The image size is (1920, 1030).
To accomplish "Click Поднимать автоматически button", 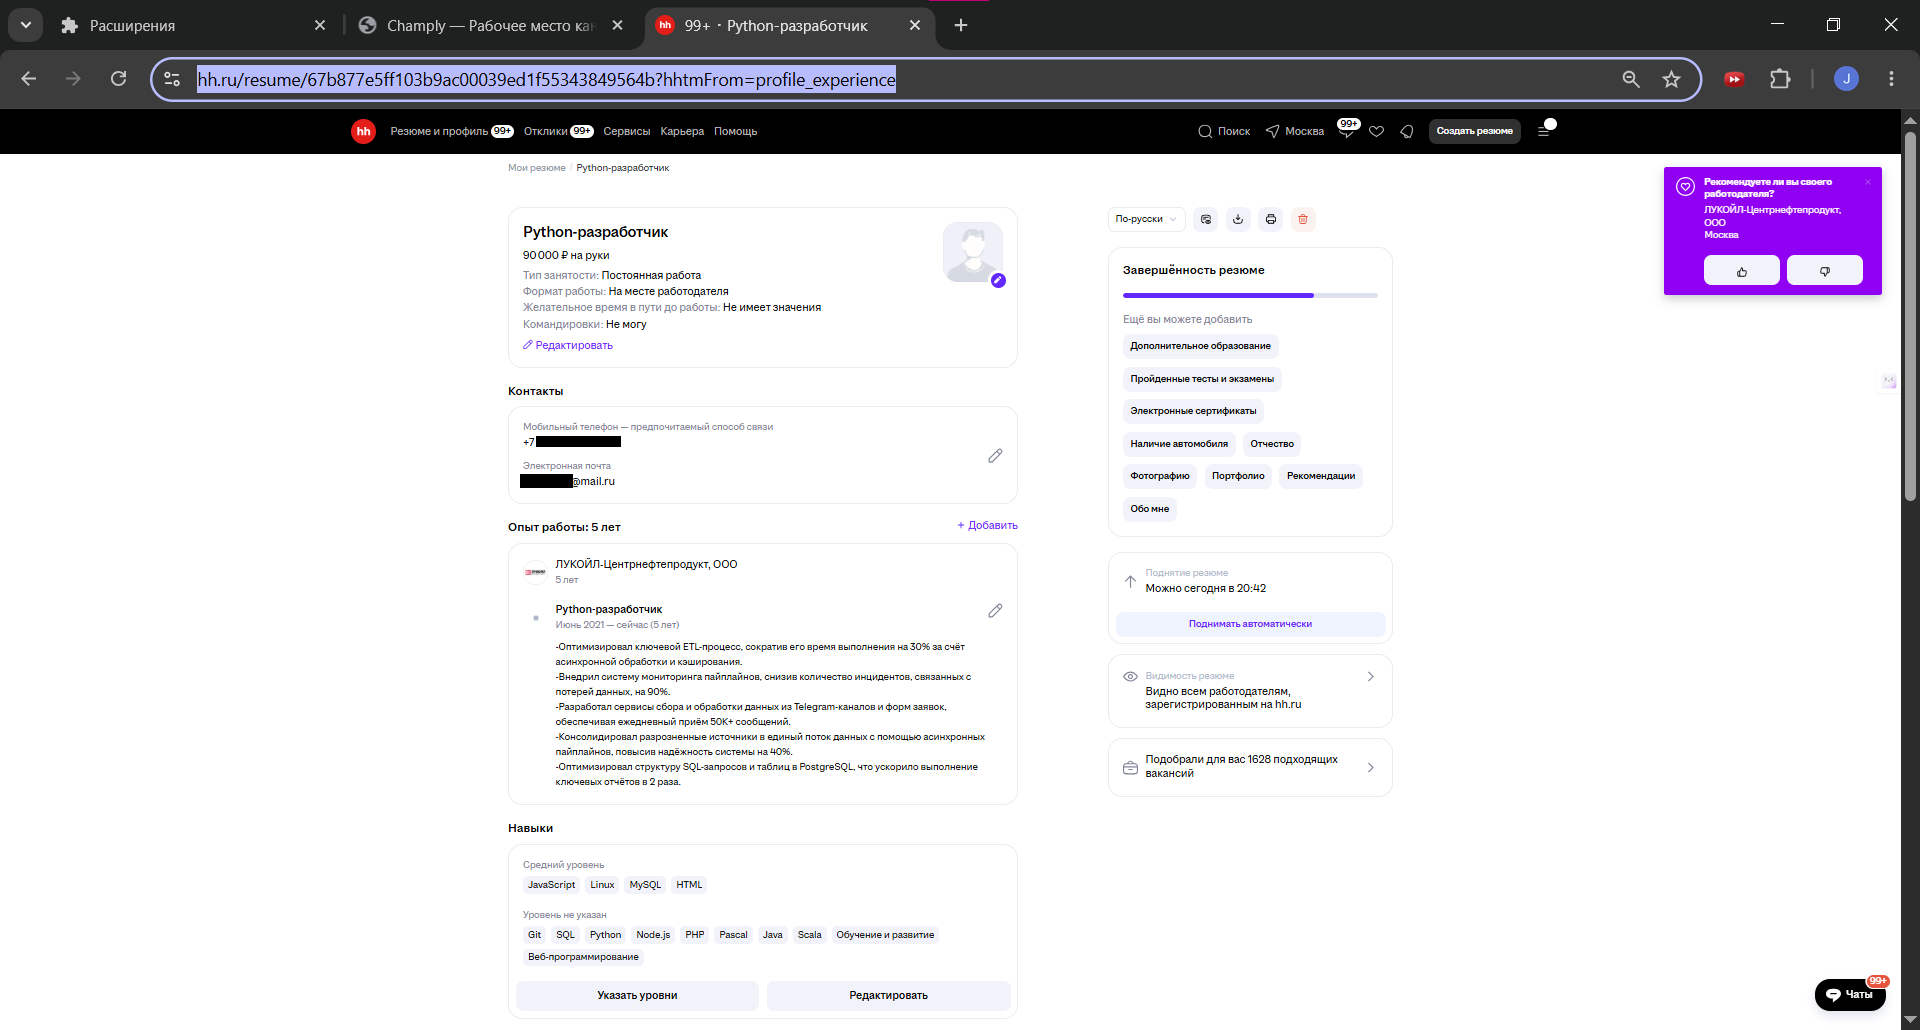I will [x=1250, y=624].
